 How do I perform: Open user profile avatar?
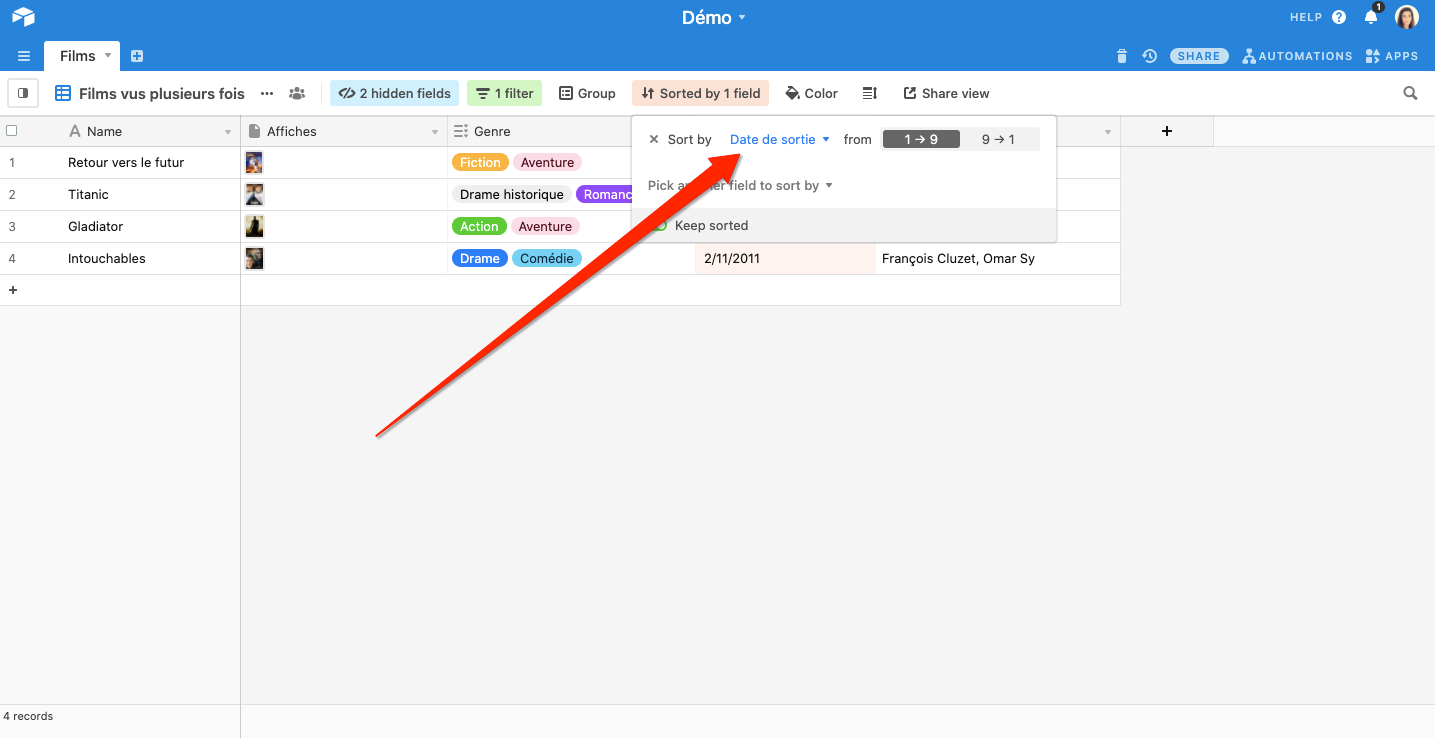tap(1407, 17)
